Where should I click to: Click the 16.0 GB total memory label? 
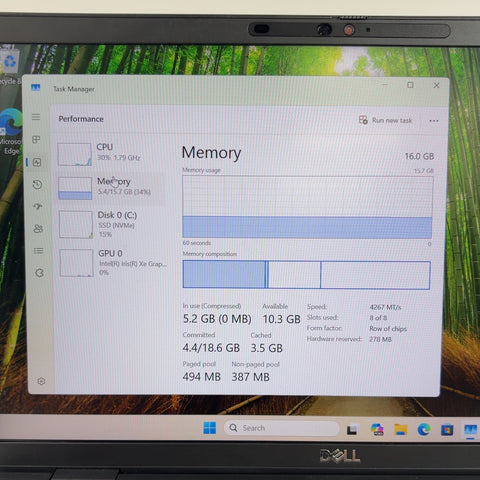click(x=419, y=156)
